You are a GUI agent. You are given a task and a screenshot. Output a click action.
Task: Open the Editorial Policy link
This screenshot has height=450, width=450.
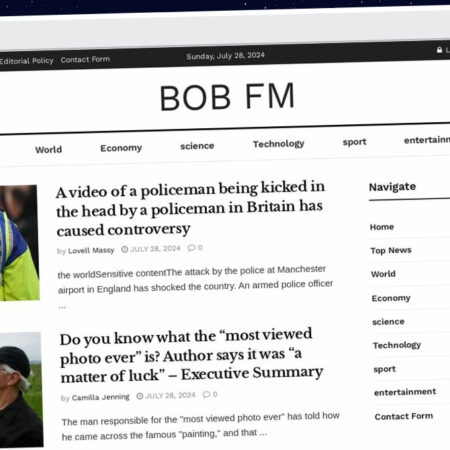[26, 61]
